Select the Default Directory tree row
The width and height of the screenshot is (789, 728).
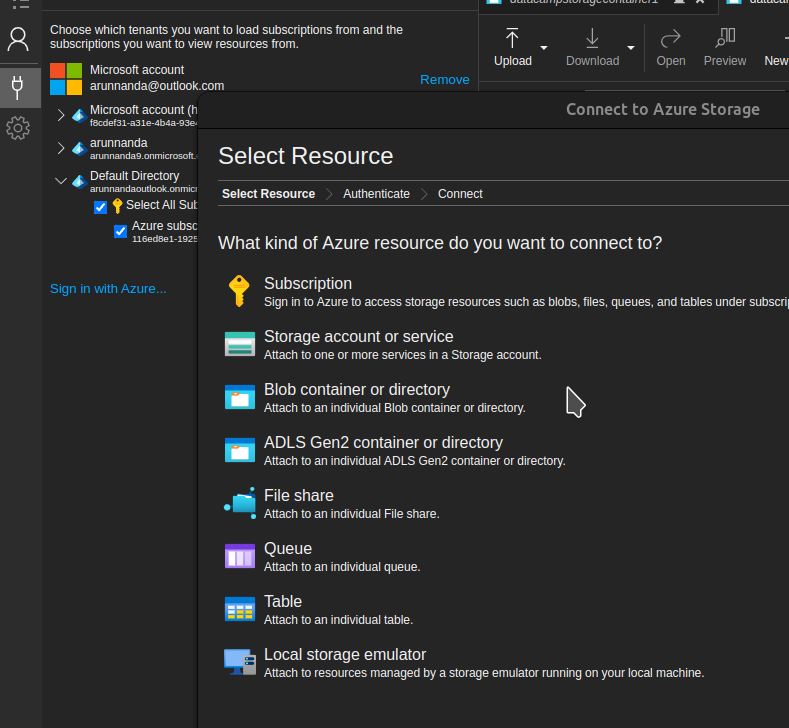coord(126,181)
